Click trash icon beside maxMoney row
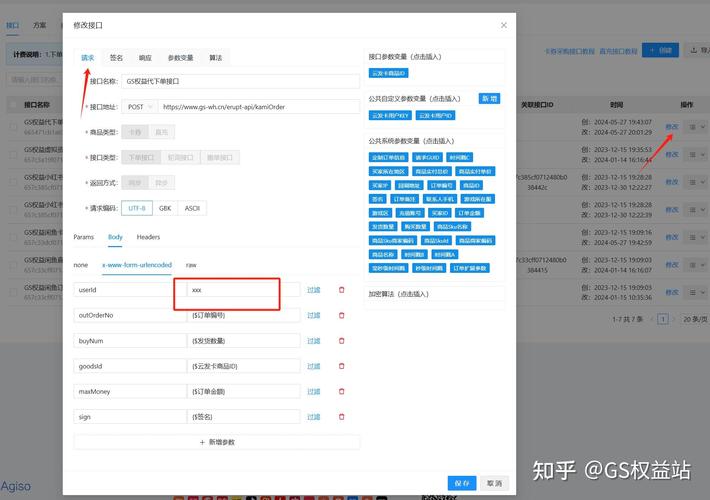 (341, 391)
